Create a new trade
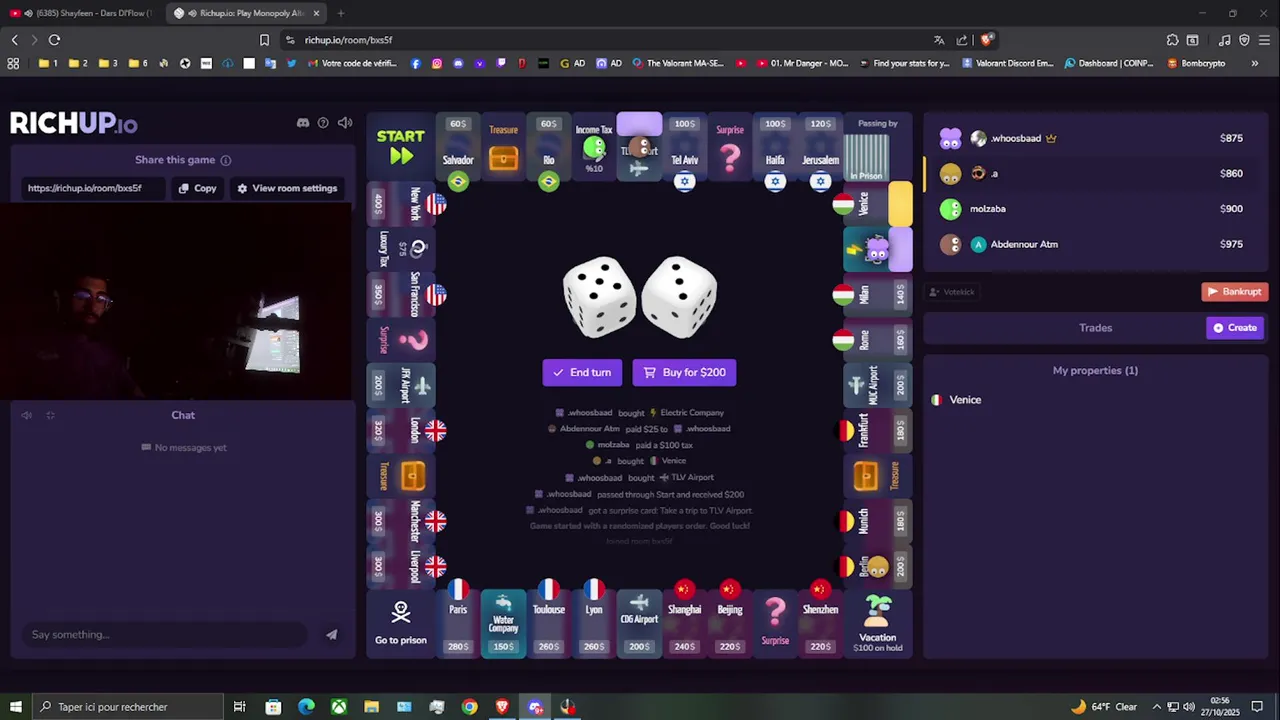Viewport: 1280px width, 720px height. pyautogui.click(x=1235, y=328)
